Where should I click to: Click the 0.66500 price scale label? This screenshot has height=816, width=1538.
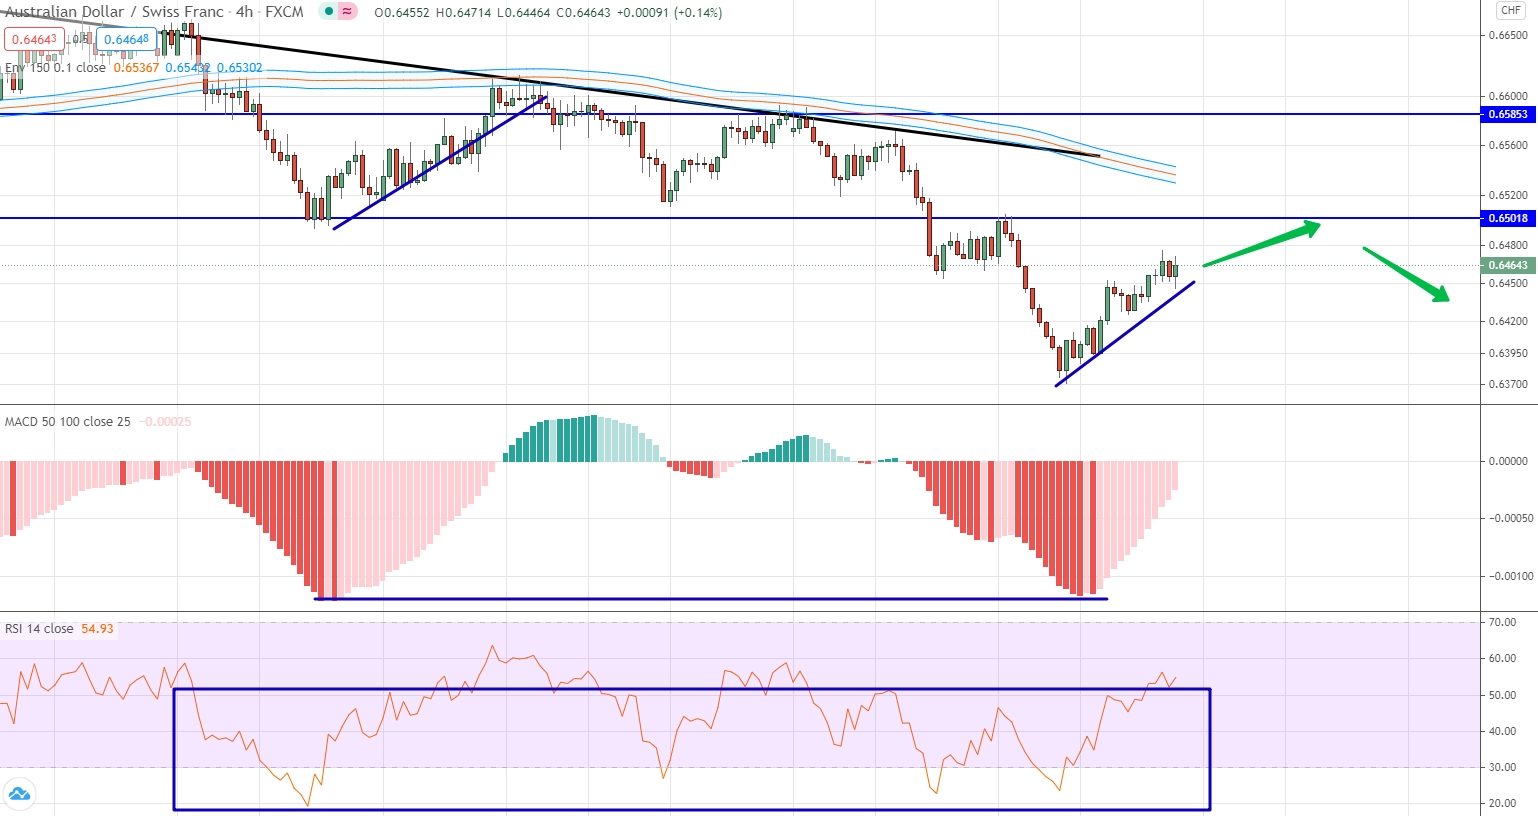point(1508,35)
